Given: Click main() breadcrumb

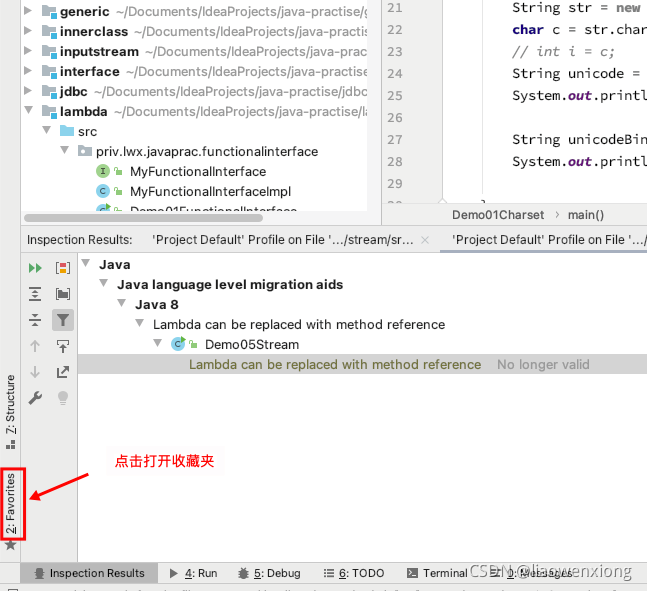Looking at the screenshot, I should 586,215.
